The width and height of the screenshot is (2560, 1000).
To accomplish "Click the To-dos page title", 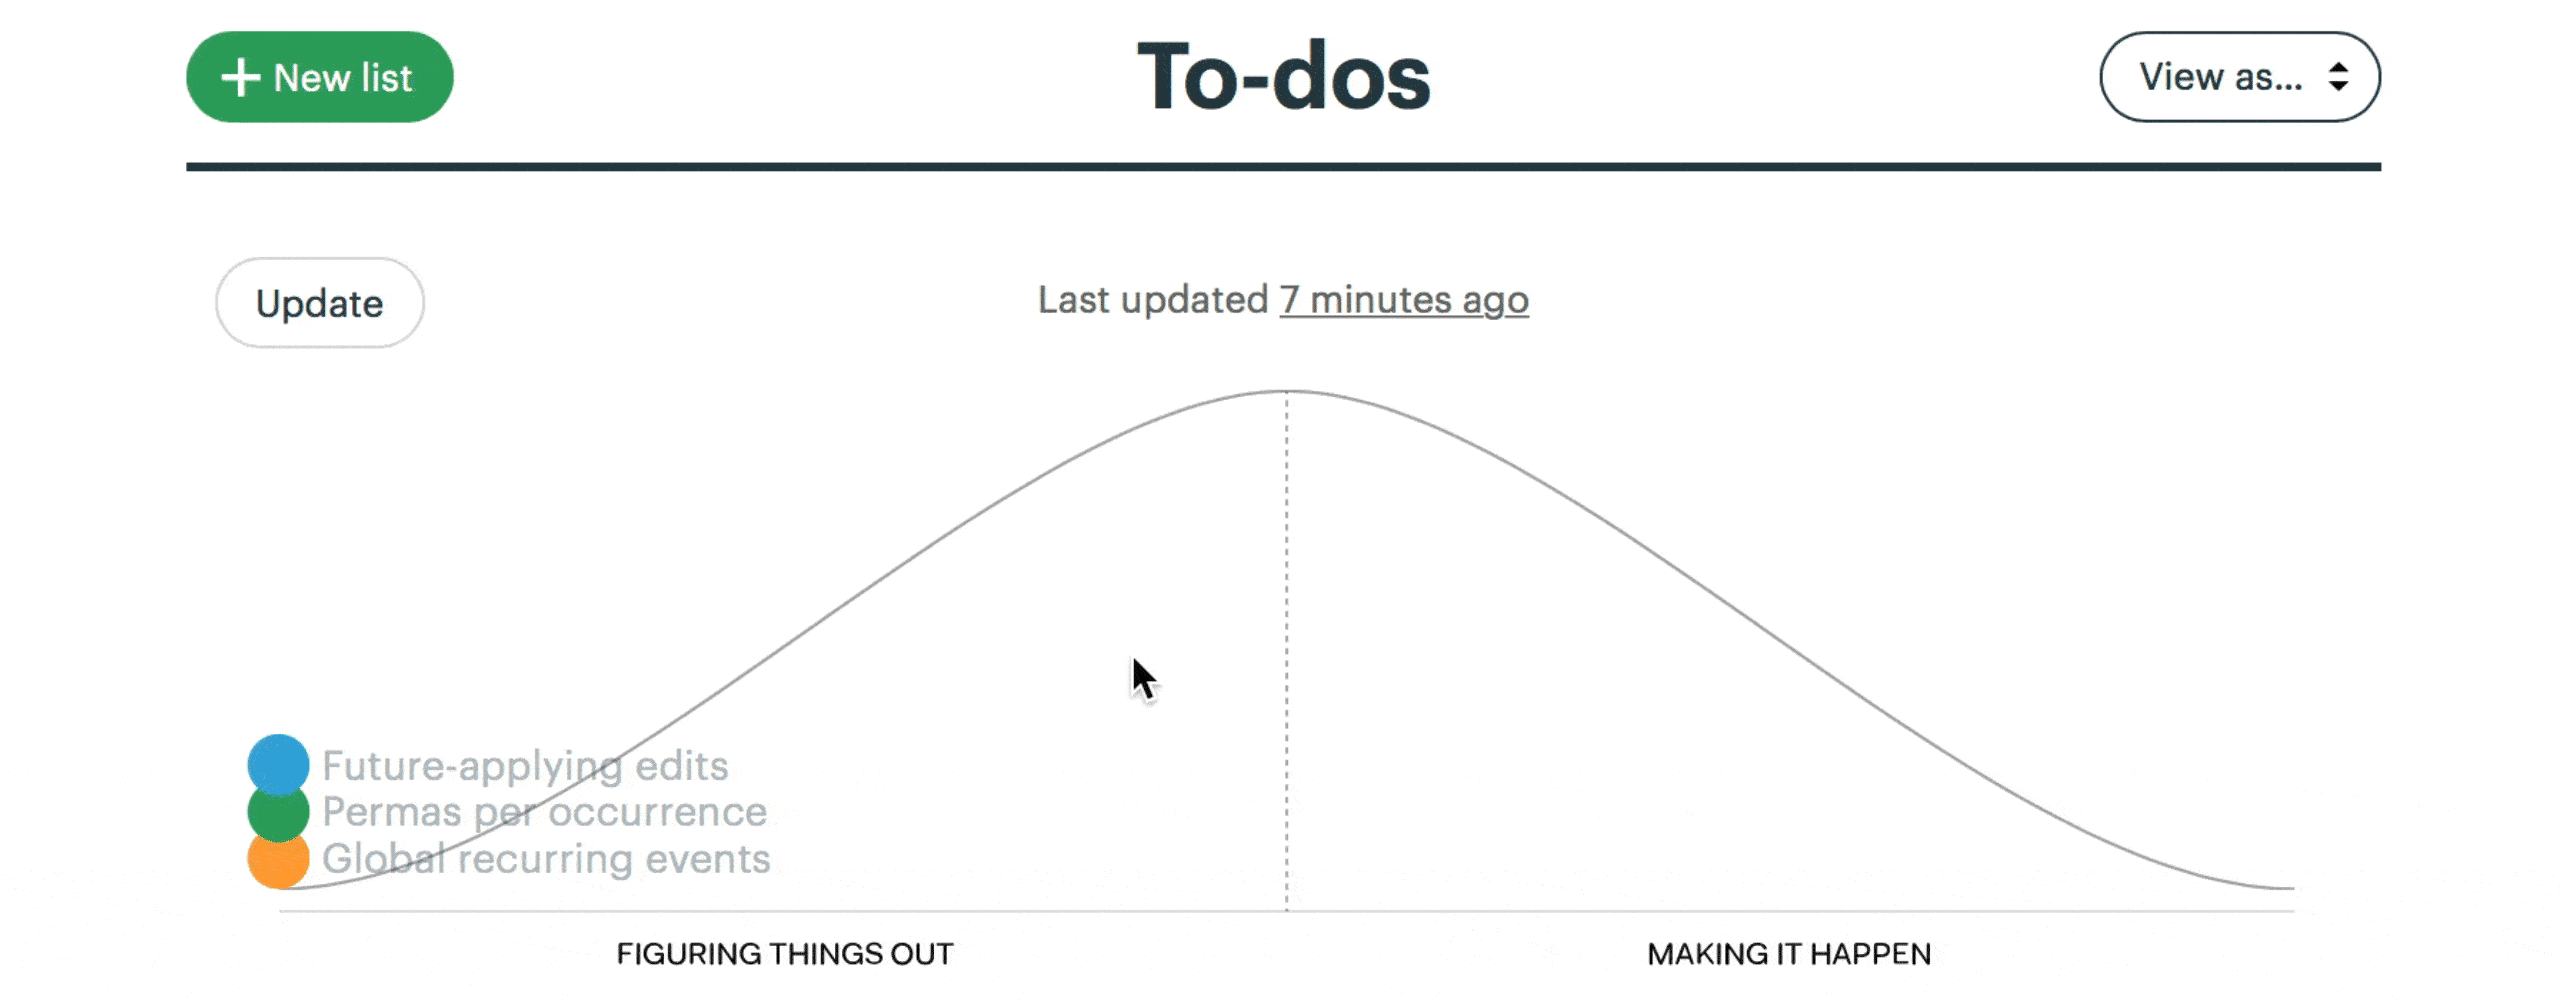I will (1286, 76).
